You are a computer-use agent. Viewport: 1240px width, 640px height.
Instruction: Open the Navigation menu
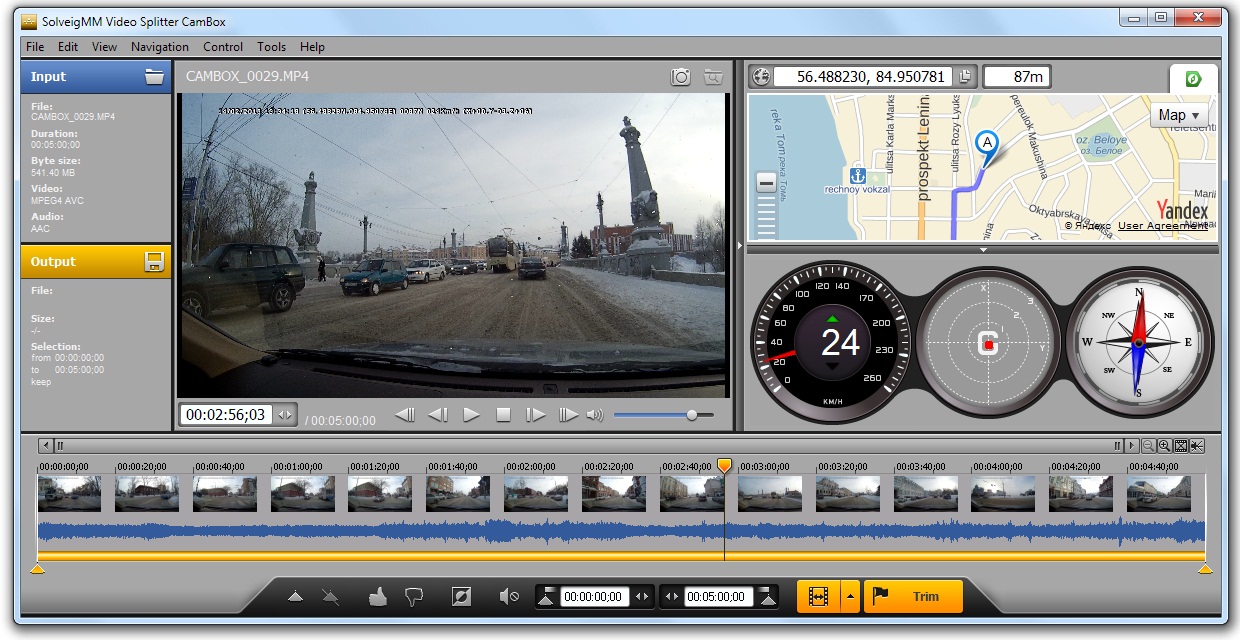pos(159,47)
